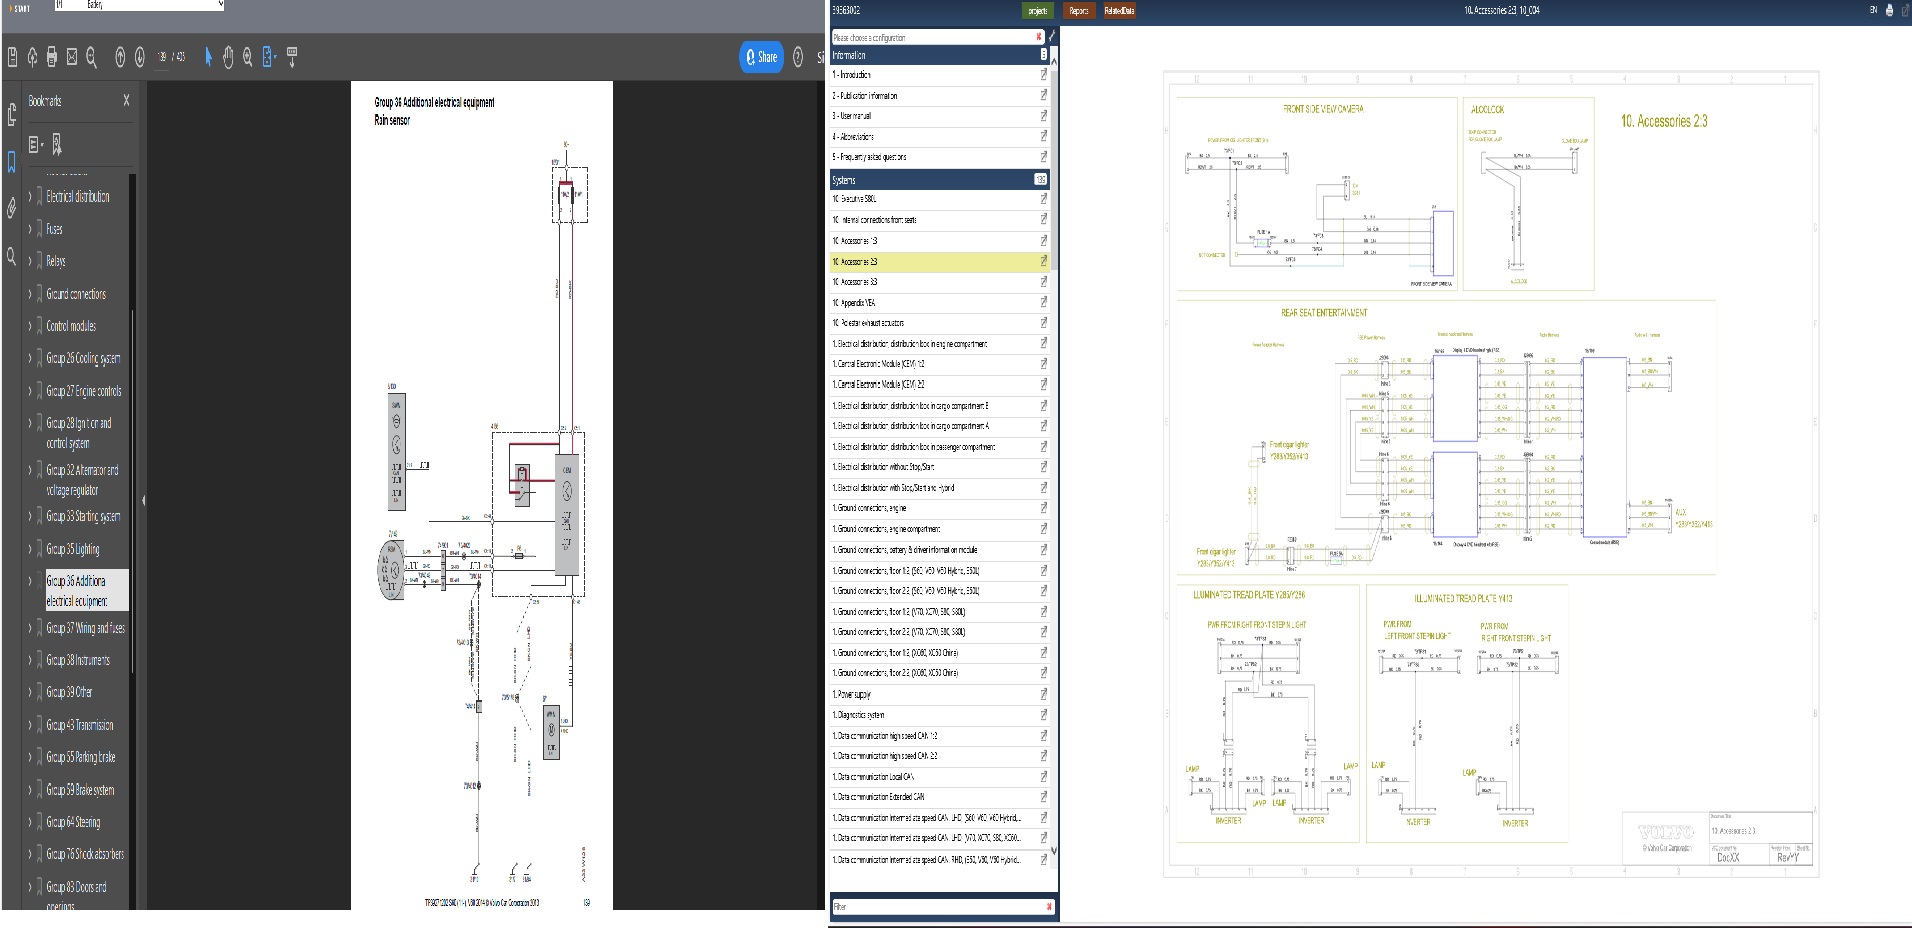Click the Attachments paperclip icon in the left sidebar
Image resolution: width=1912 pixels, height=928 pixels.
(10, 209)
